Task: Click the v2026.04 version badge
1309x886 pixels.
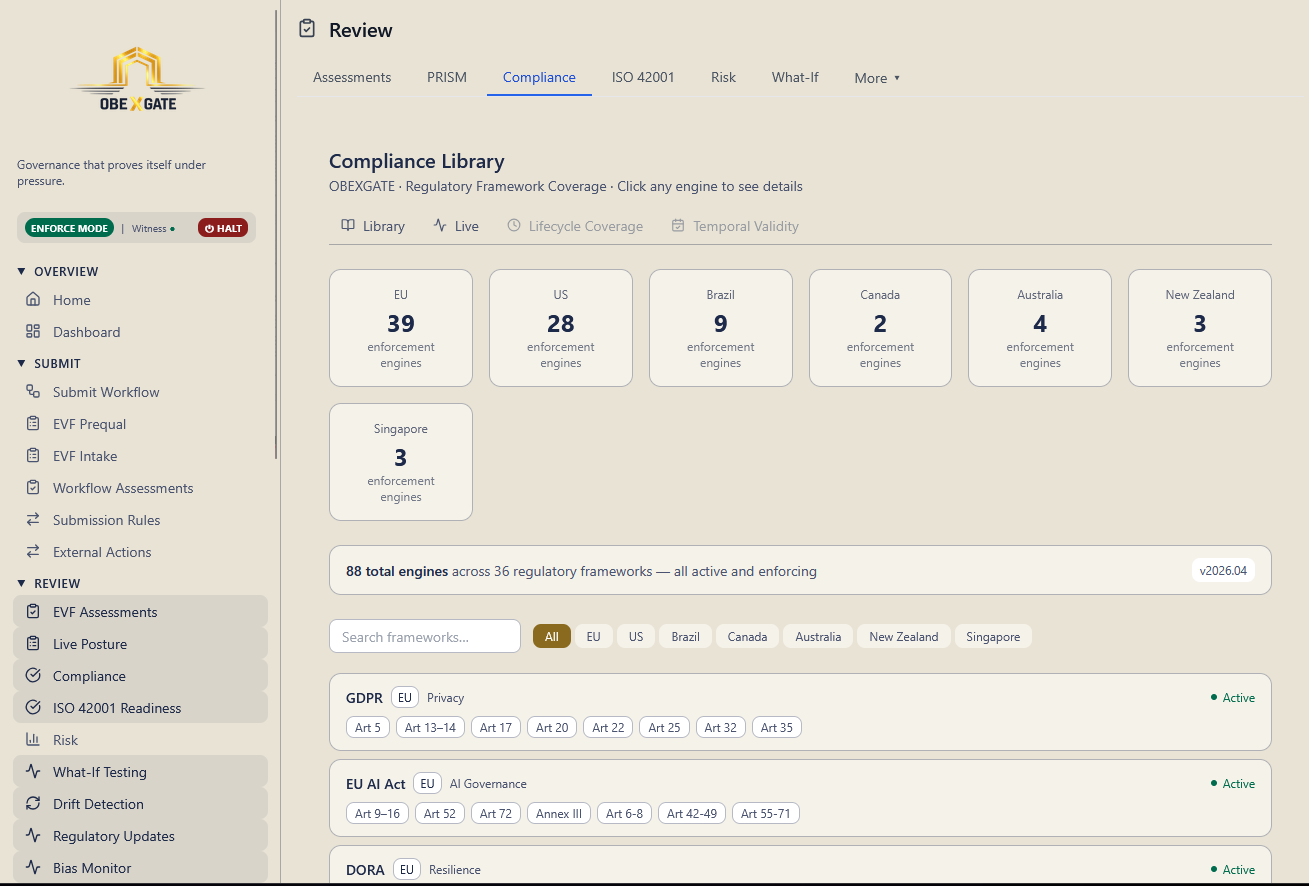Action: tap(1223, 571)
